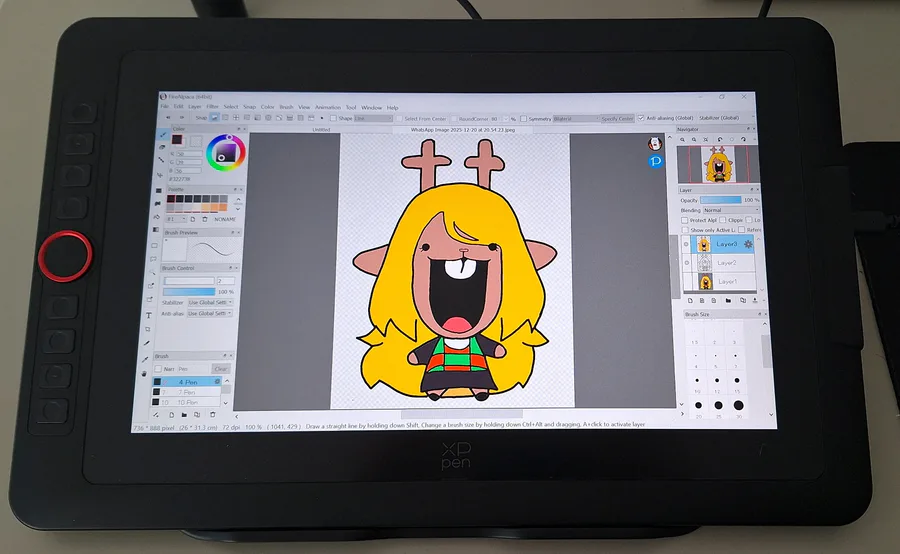
Task: Hide Layer2 with its visibility toggle
Action: click(686, 263)
